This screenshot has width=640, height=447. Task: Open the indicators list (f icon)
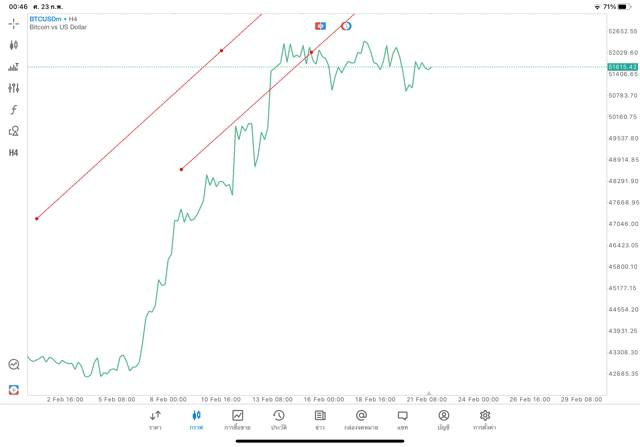click(14, 110)
